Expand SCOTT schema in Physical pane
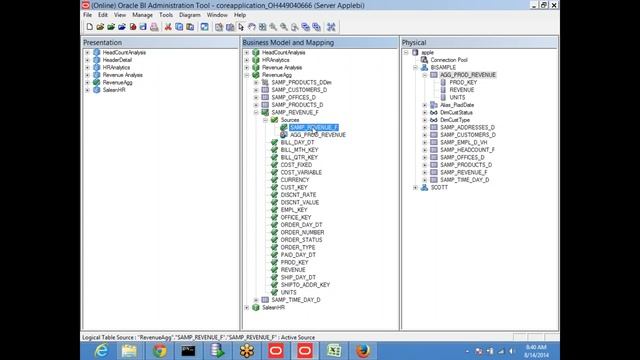Screen dimensions: 640x360 click(415, 187)
